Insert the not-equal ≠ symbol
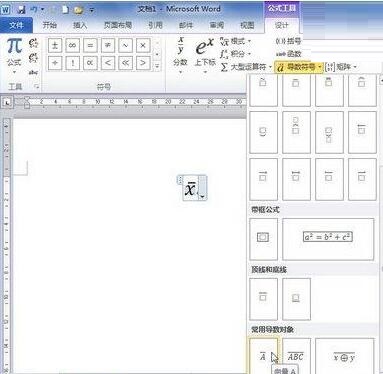This screenshot has width=383, height=374. [108, 45]
